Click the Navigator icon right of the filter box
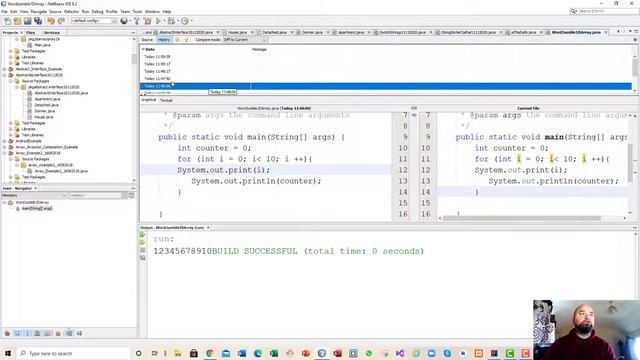640x360 pixels. 131,196
